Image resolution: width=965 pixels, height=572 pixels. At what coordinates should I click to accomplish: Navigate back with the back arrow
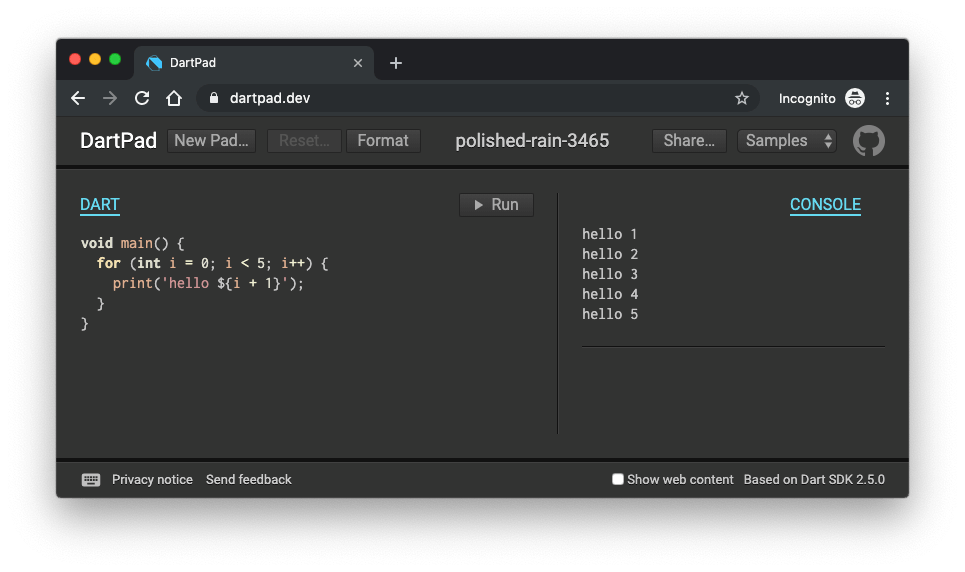tap(78, 98)
